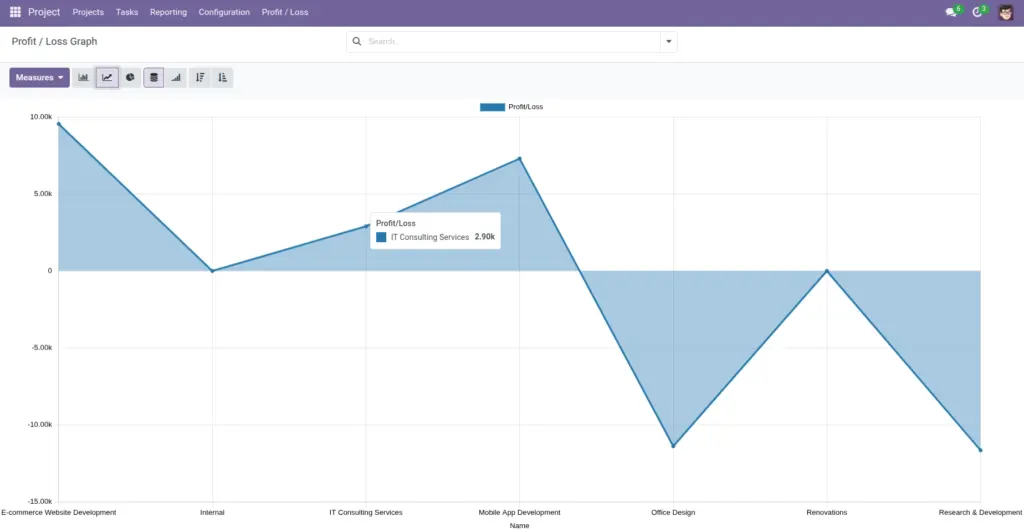1024x532 pixels.
Task: Toggle the stacked chart mode
Action: [153, 78]
